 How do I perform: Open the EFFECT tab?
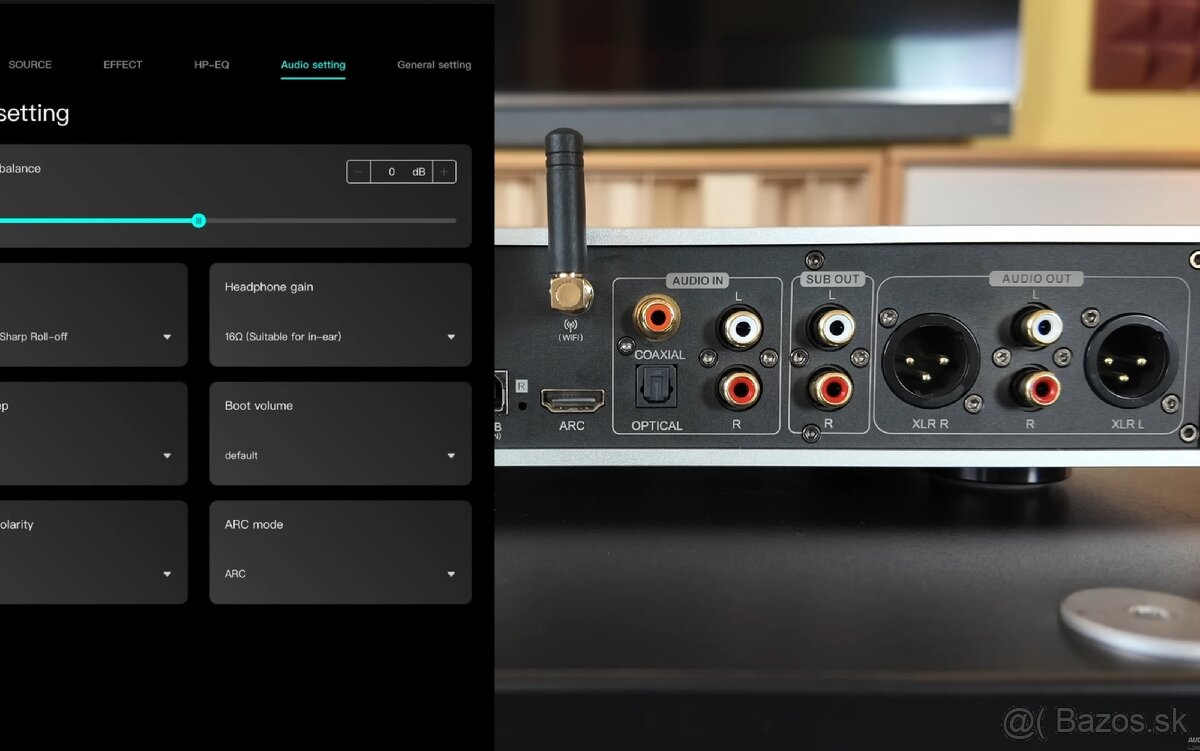tap(123, 65)
